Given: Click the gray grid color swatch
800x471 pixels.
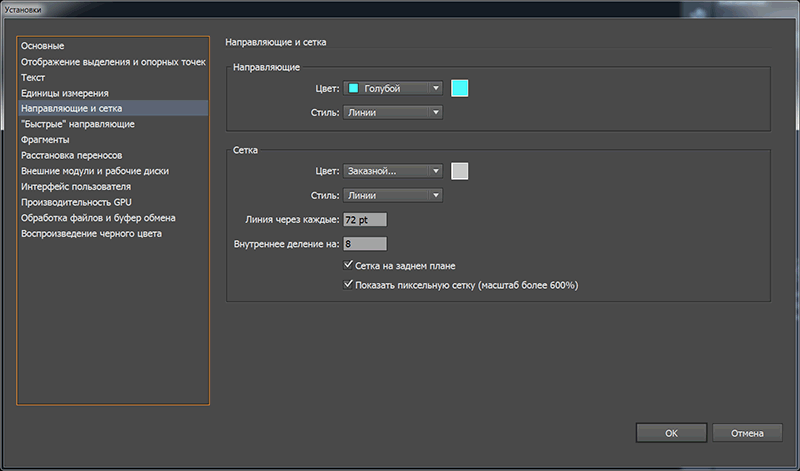Looking at the screenshot, I should point(460,171).
